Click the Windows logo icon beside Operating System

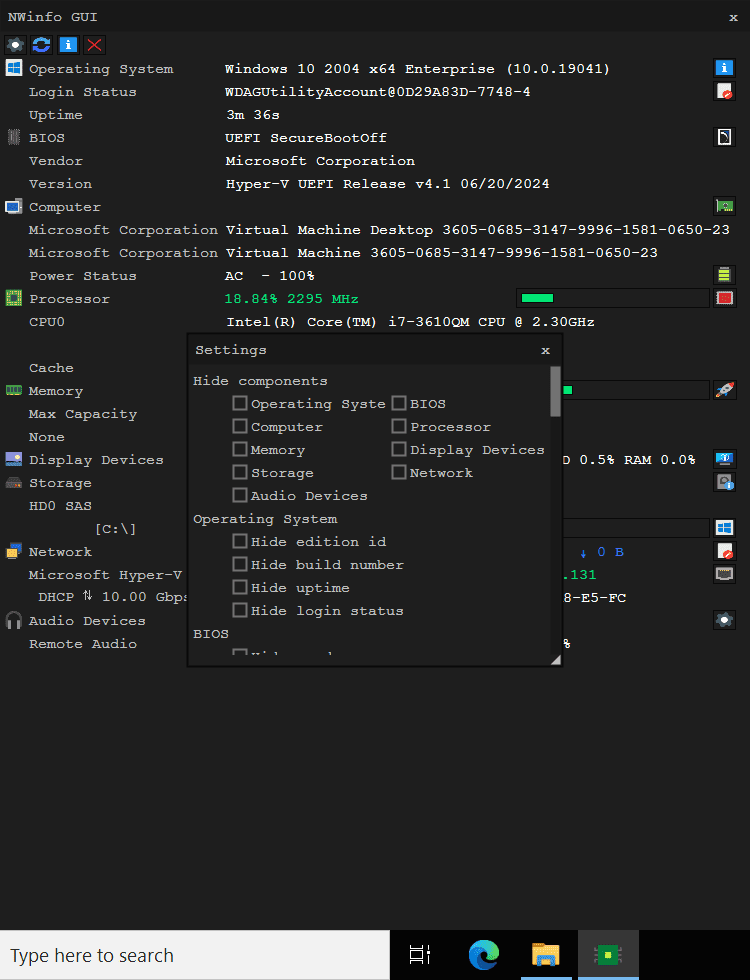[x=14, y=68]
